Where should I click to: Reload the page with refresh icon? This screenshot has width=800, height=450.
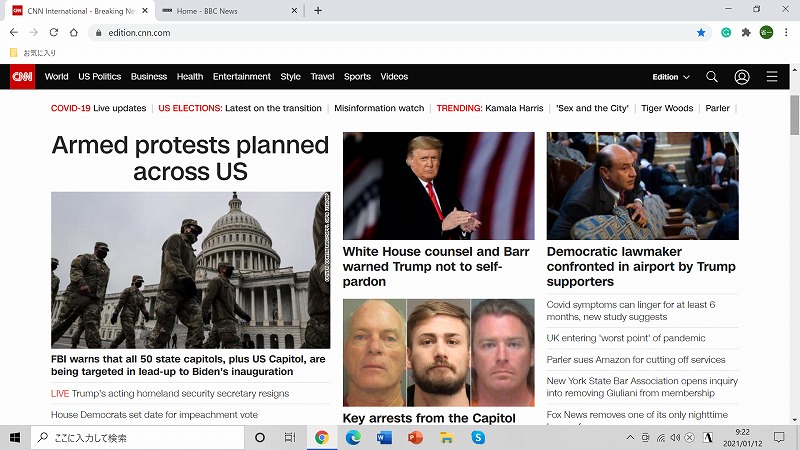(54, 32)
